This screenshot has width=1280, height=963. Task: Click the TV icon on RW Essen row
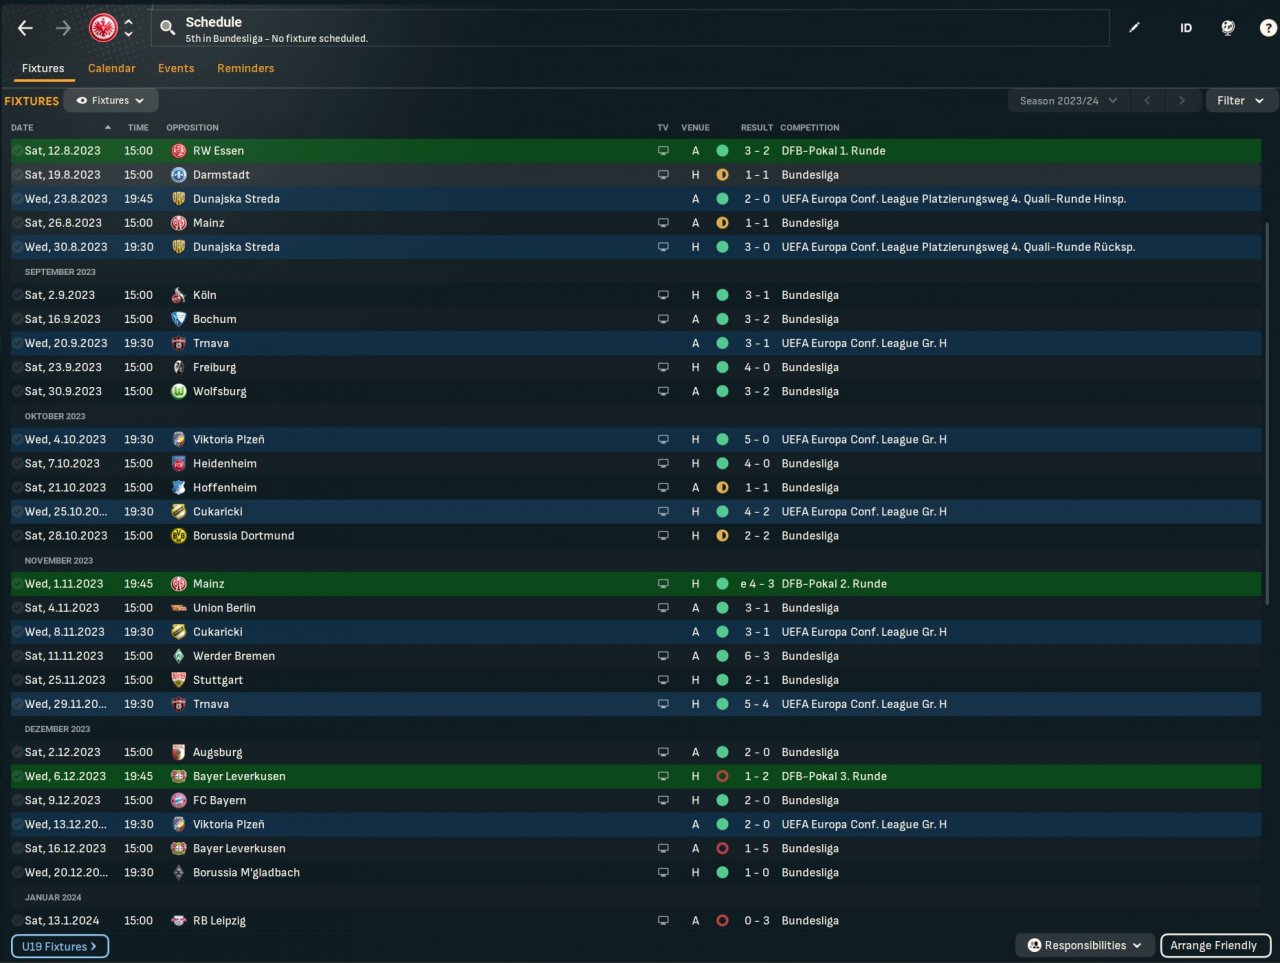(x=663, y=151)
